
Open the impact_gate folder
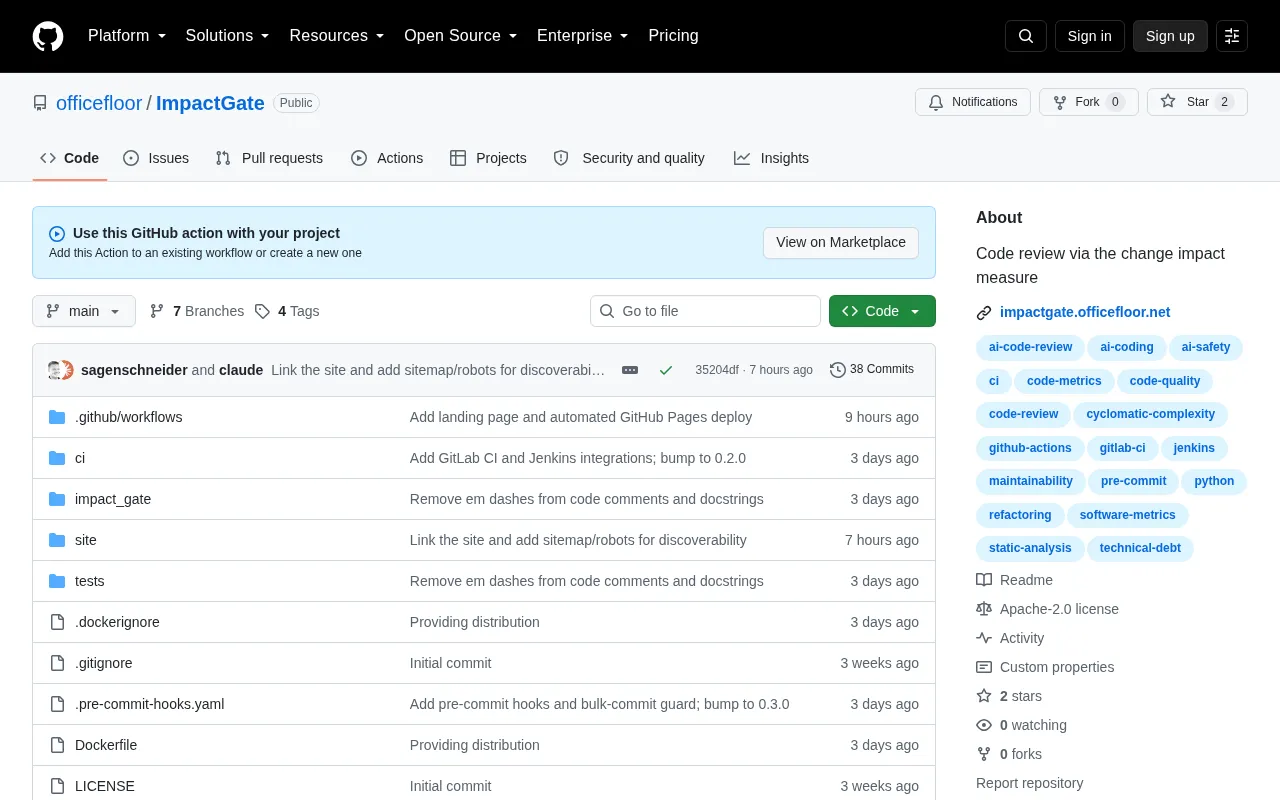(x=113, y=499)
